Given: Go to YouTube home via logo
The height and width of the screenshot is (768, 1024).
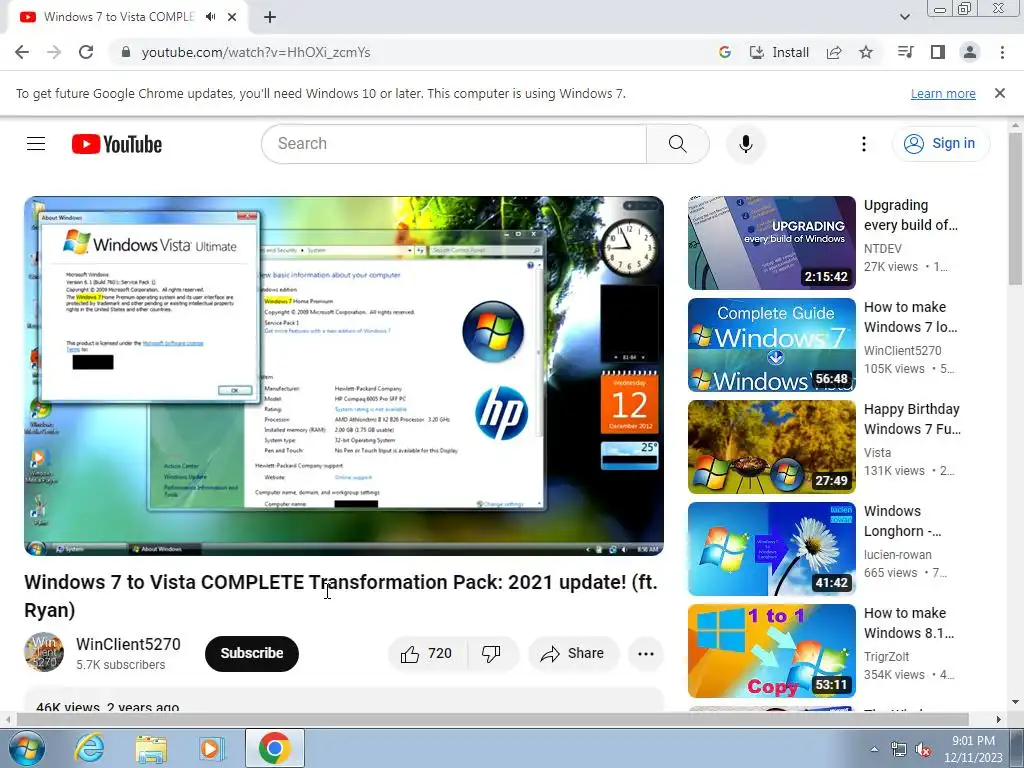Looking at the screenshot, I should 117,144.
